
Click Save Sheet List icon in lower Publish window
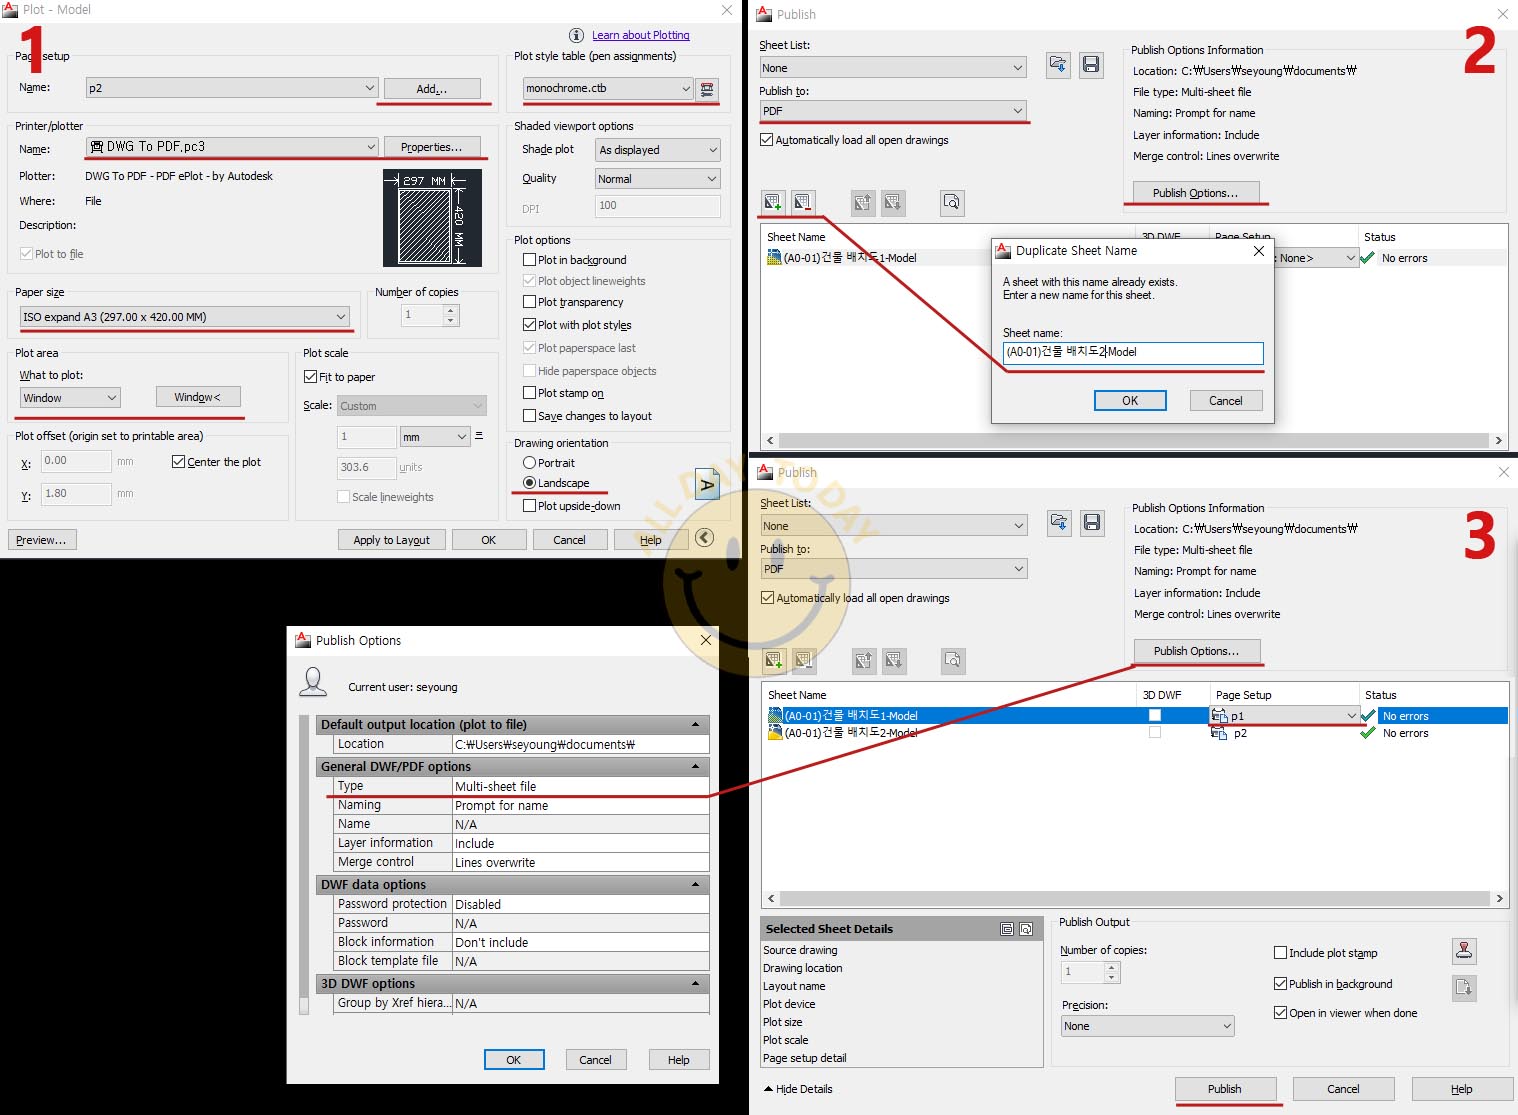(1092, 522)
